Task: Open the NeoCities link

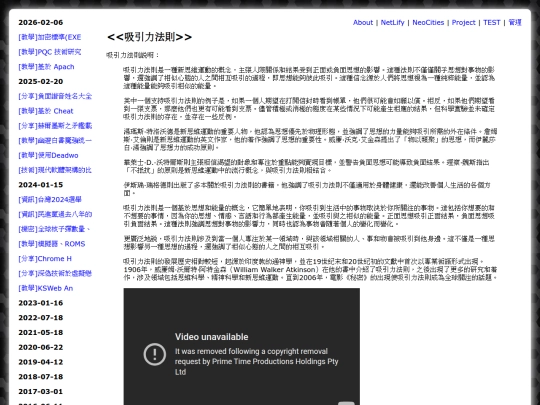Action: coord(428,22)
